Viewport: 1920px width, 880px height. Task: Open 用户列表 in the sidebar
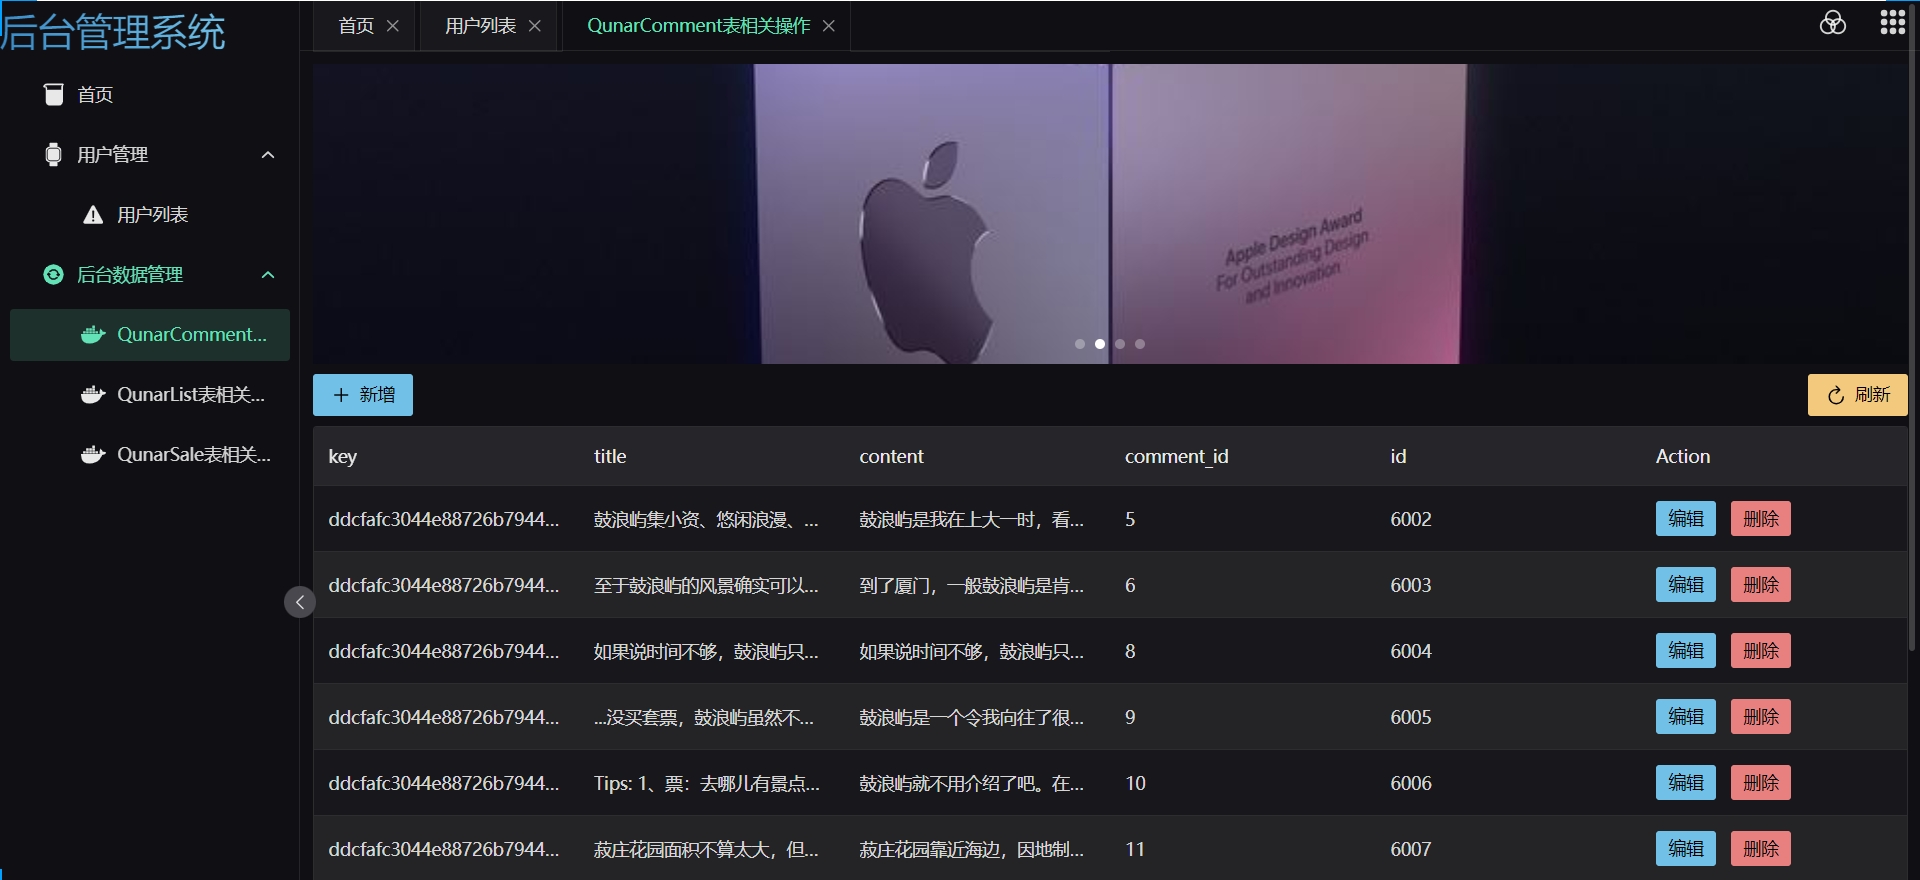click(150, 214)
